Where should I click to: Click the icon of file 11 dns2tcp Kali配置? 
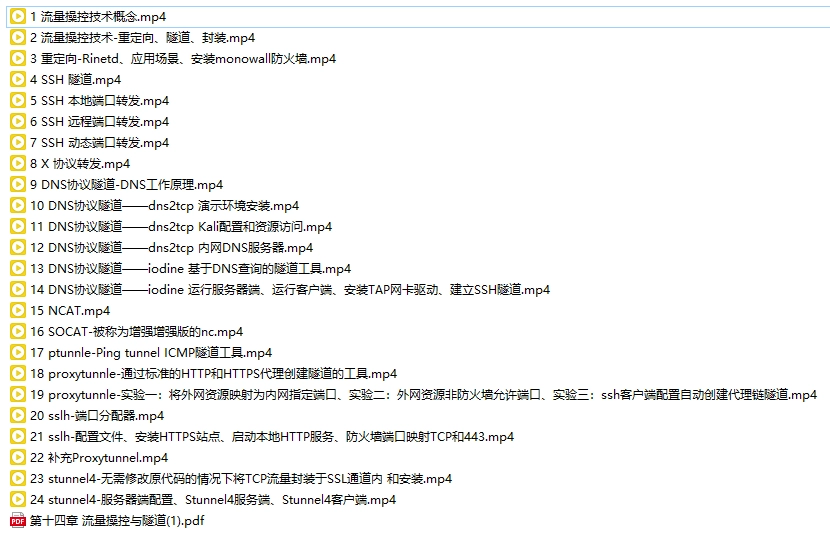[17, 227]
